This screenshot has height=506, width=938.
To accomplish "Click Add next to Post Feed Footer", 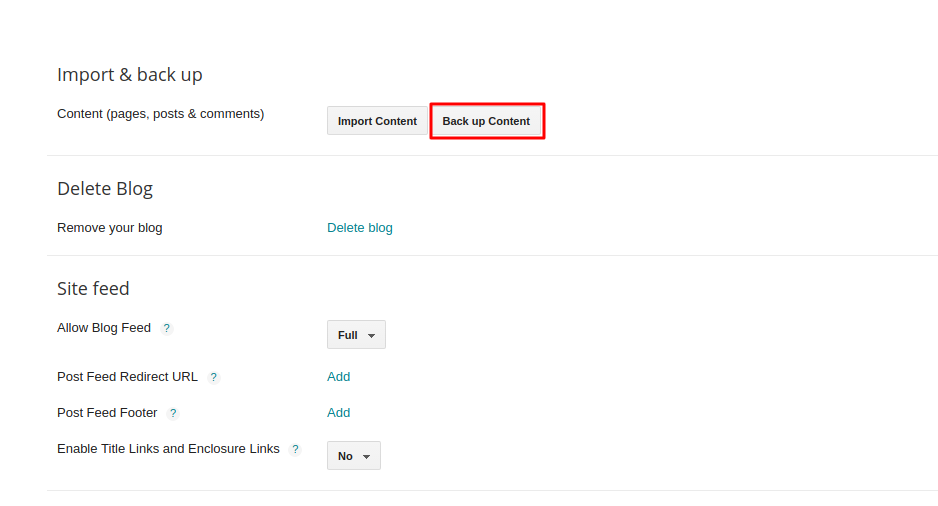I will tap(338, 413).
